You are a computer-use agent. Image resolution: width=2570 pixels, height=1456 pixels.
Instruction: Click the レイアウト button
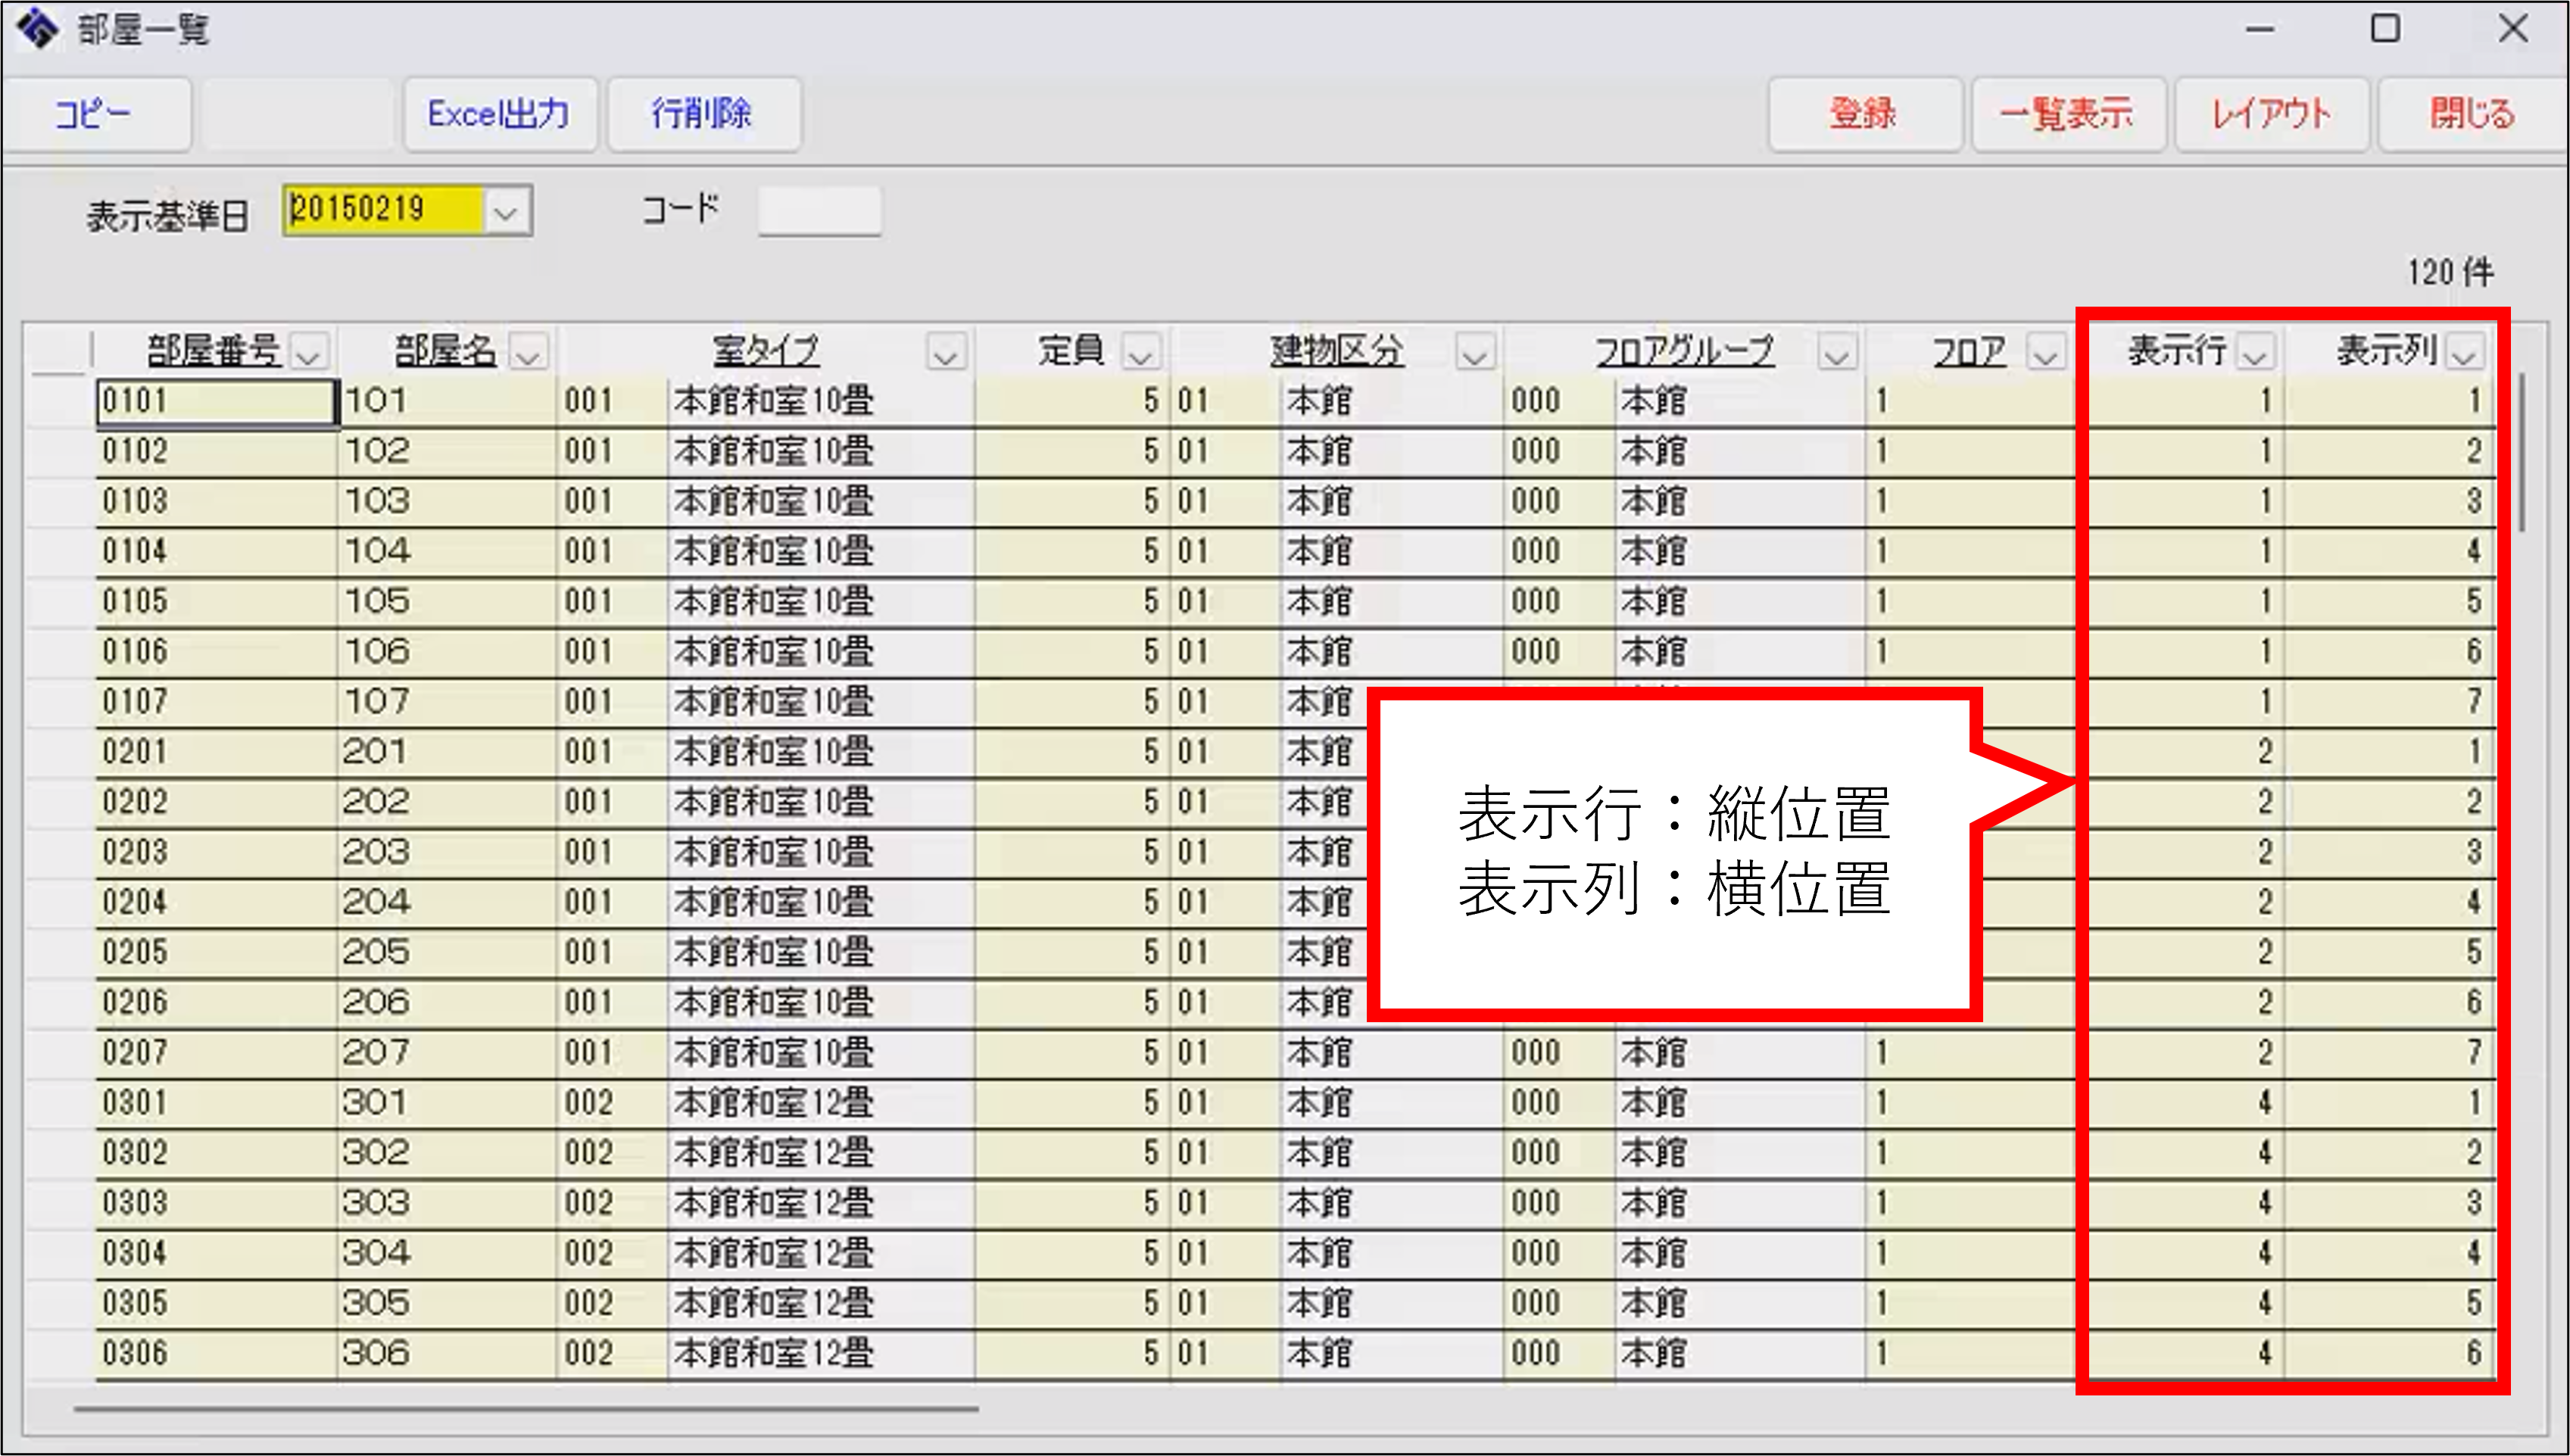click(x=2270, y=114)
